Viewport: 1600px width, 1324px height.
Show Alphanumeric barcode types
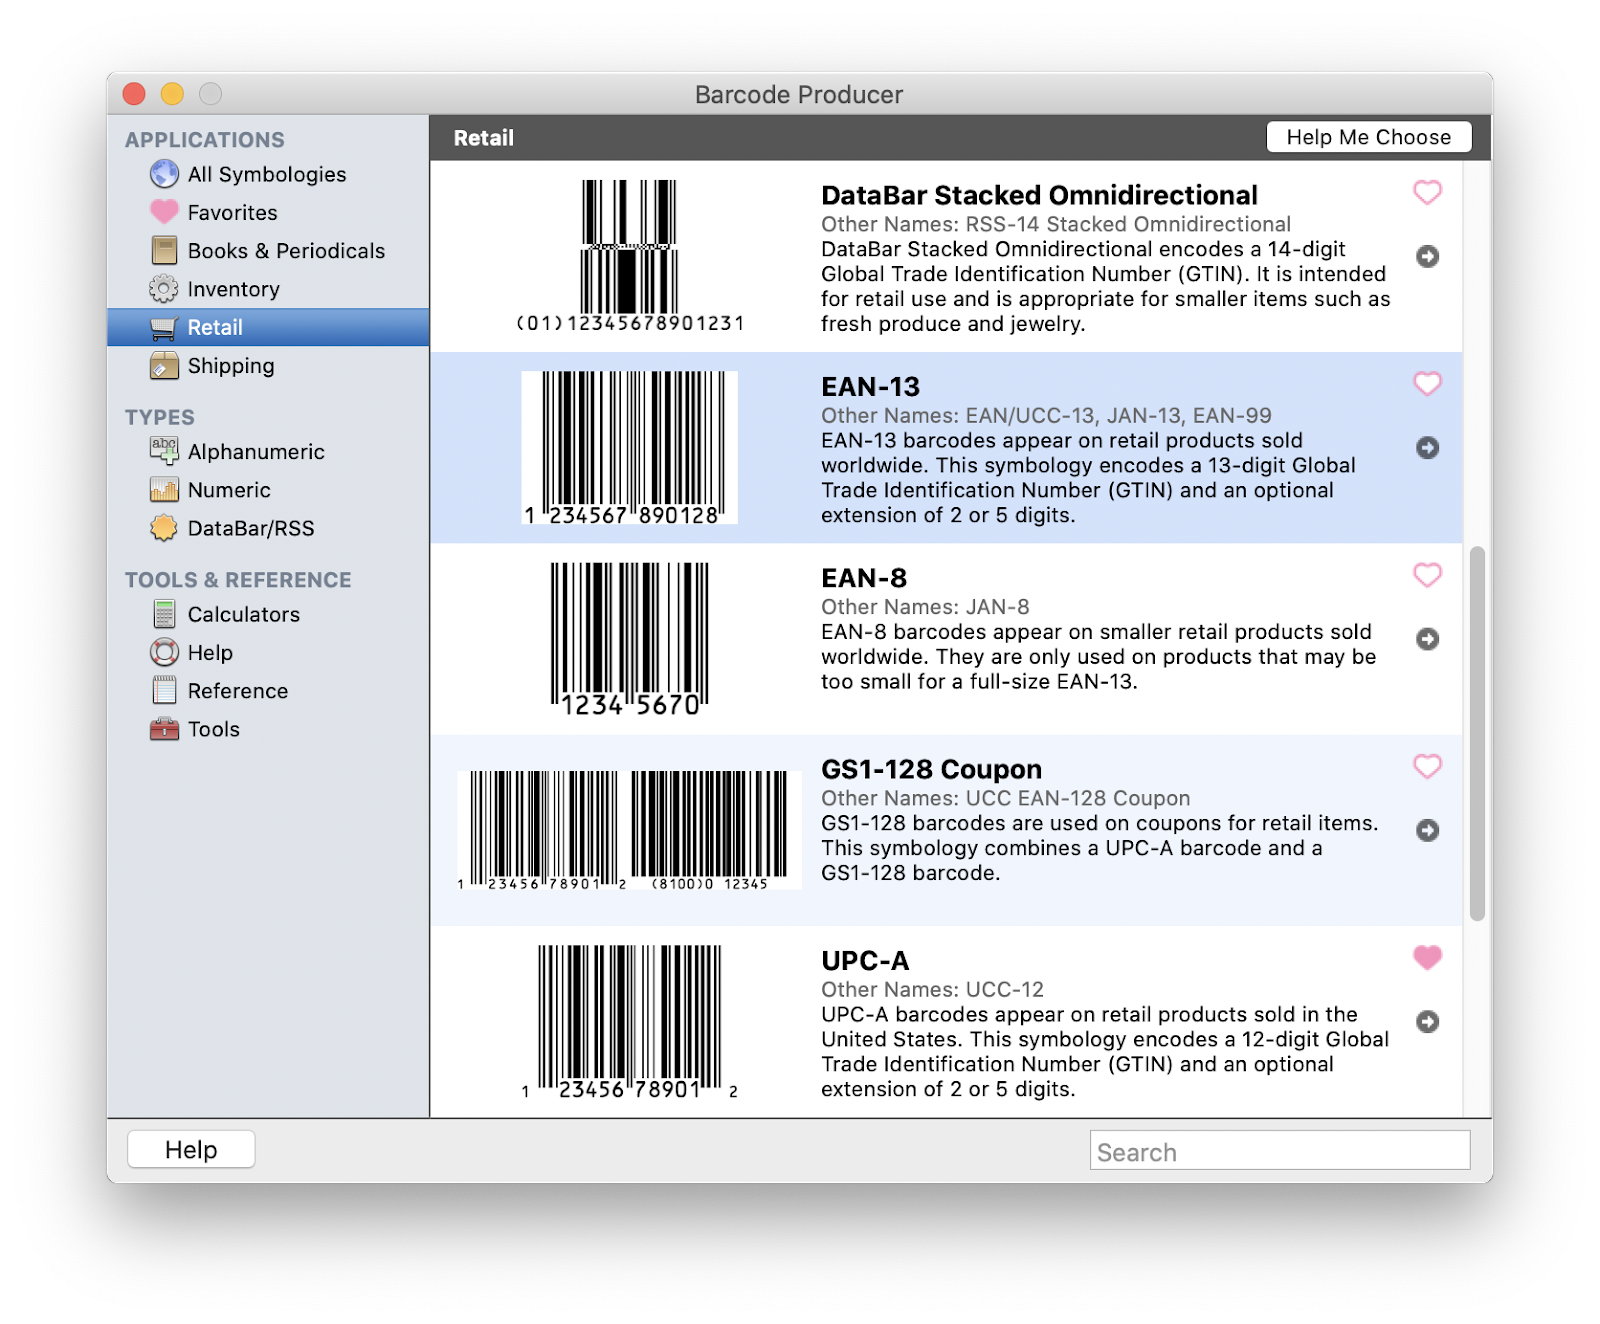[268, 451]
